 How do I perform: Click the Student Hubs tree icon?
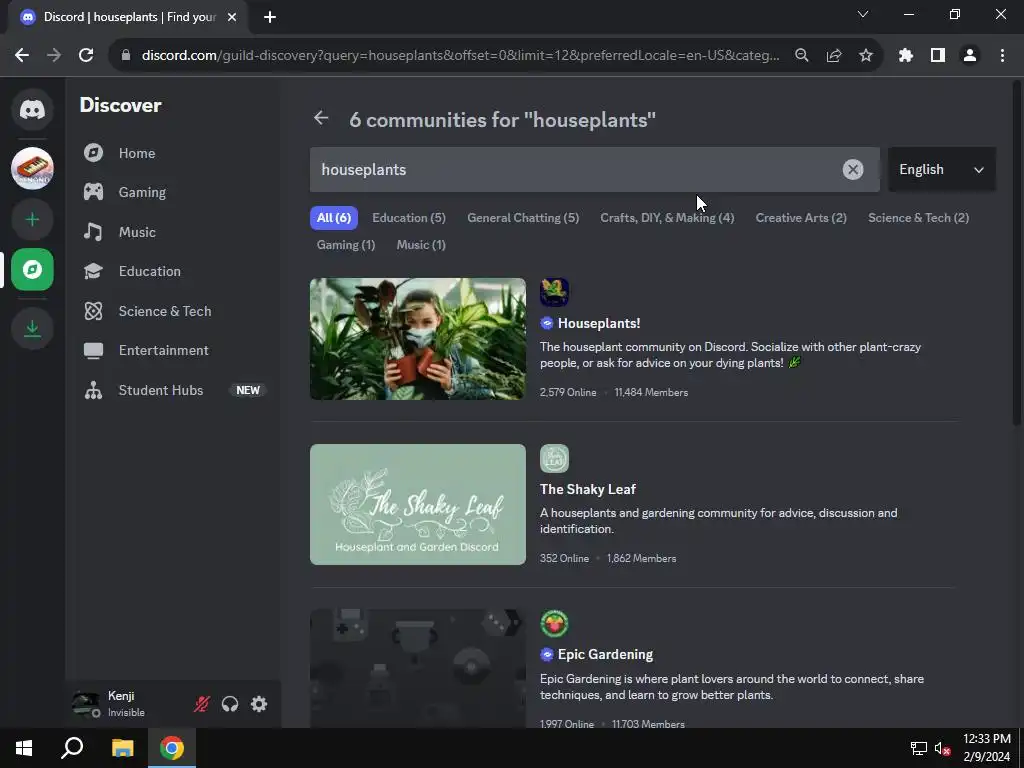click(93, 390)
